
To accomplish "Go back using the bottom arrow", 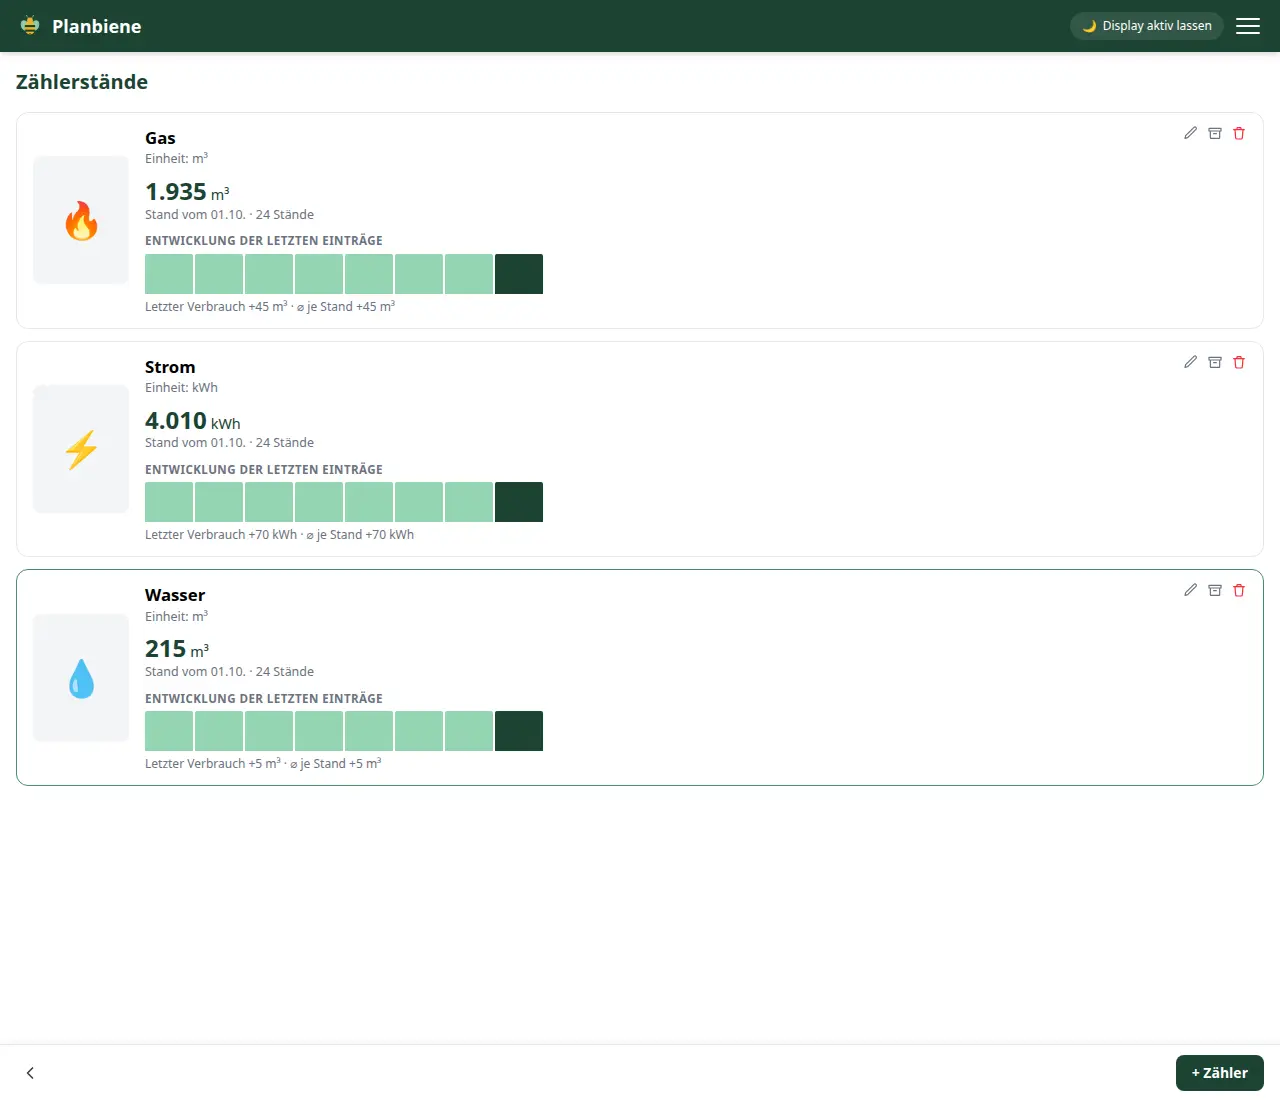I will 30,1073.
